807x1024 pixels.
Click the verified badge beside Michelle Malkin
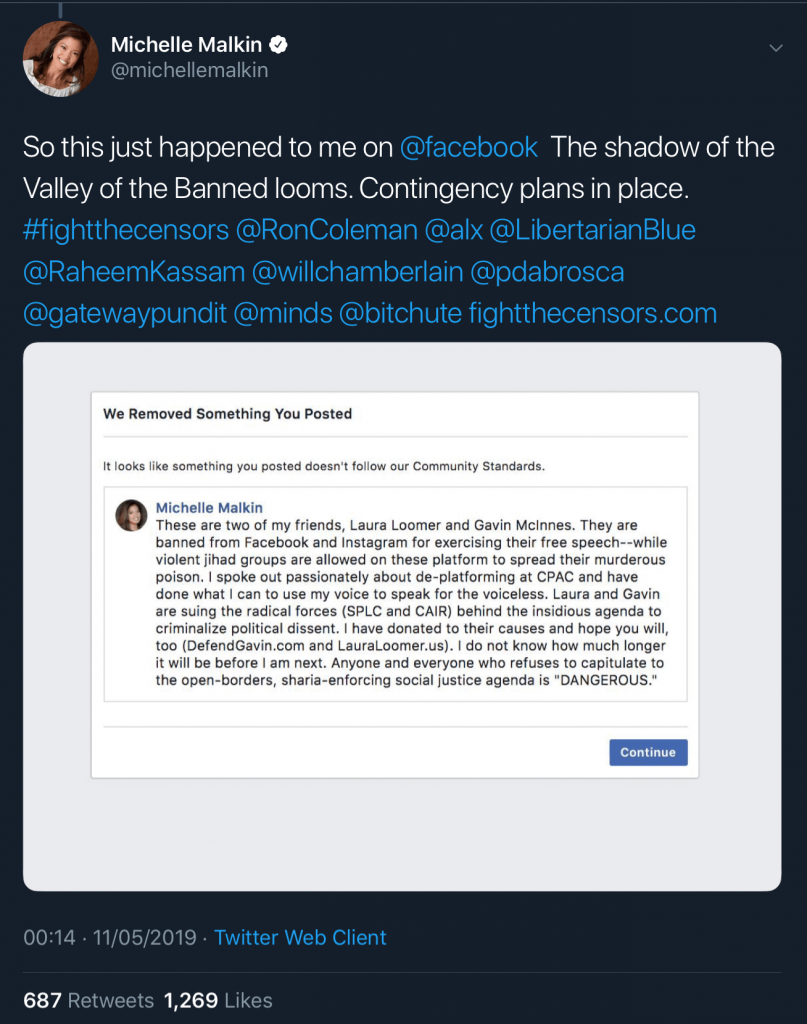pyautogui.click(x=282, y=45)
